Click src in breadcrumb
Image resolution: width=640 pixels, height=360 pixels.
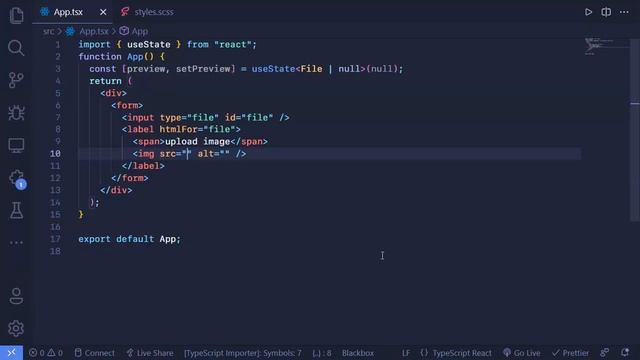[x=49, y=31]
